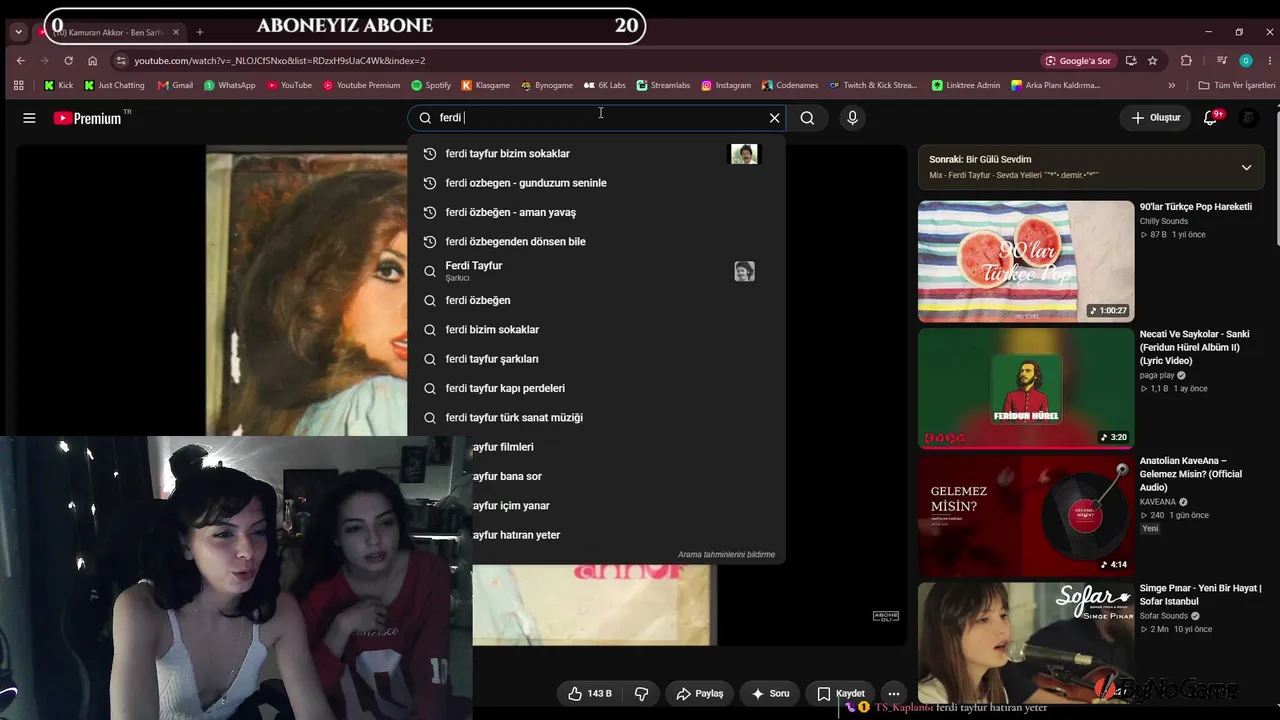Screen dimensions: 1280x720
Task: Open the Tüm Yer İşaretleri folder
Action: point(1236,85)
